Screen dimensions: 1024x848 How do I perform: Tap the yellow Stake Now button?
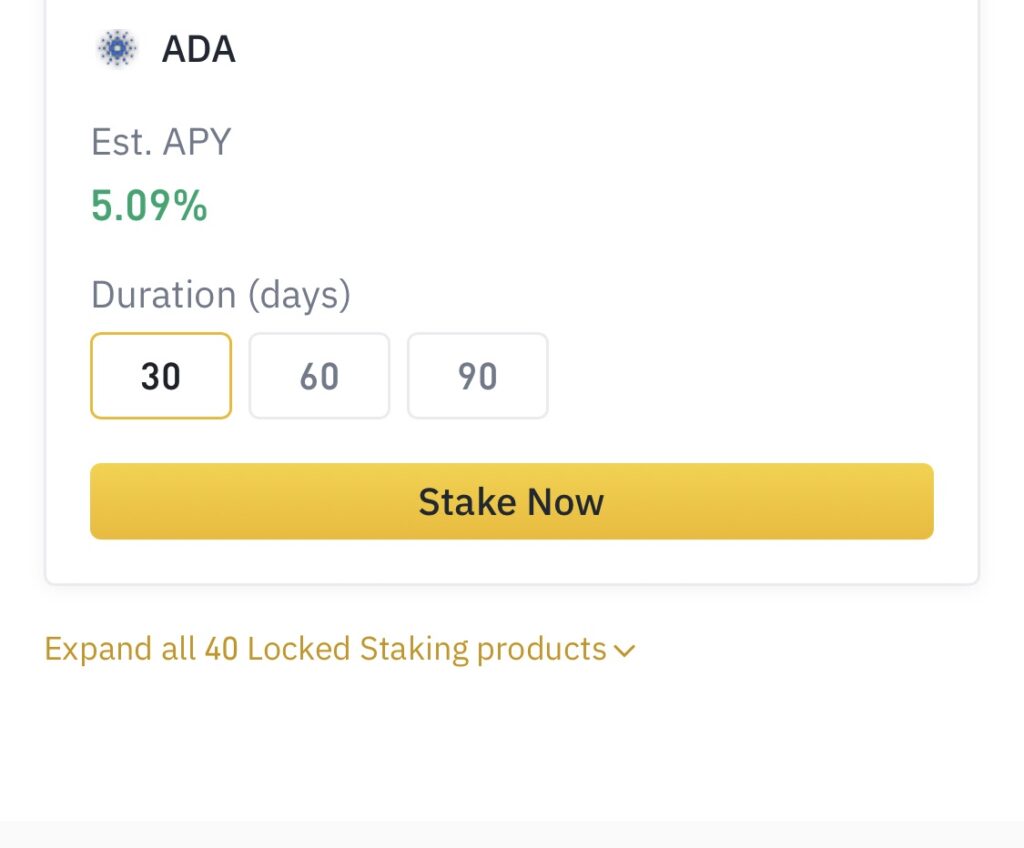511,501
